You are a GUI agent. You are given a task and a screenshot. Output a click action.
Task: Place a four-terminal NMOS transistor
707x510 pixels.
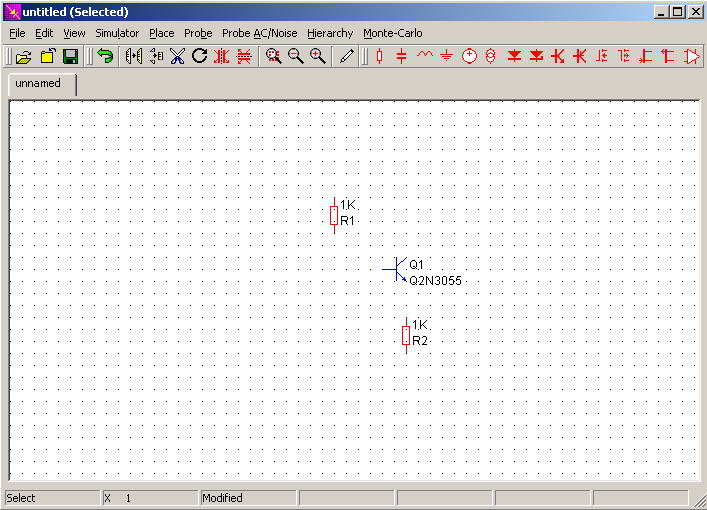602,56
